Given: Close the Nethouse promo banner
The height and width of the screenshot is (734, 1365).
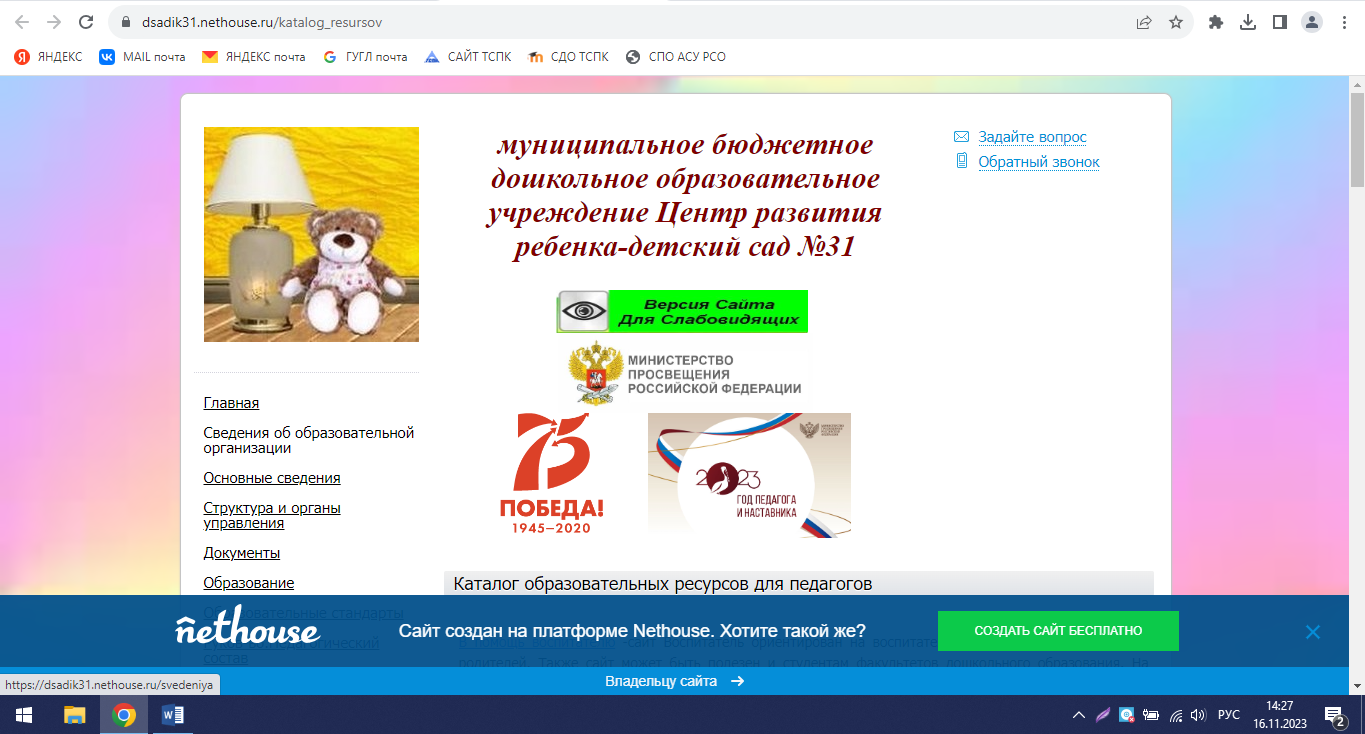Looking at the screenshot, I should pos(1313,632).
